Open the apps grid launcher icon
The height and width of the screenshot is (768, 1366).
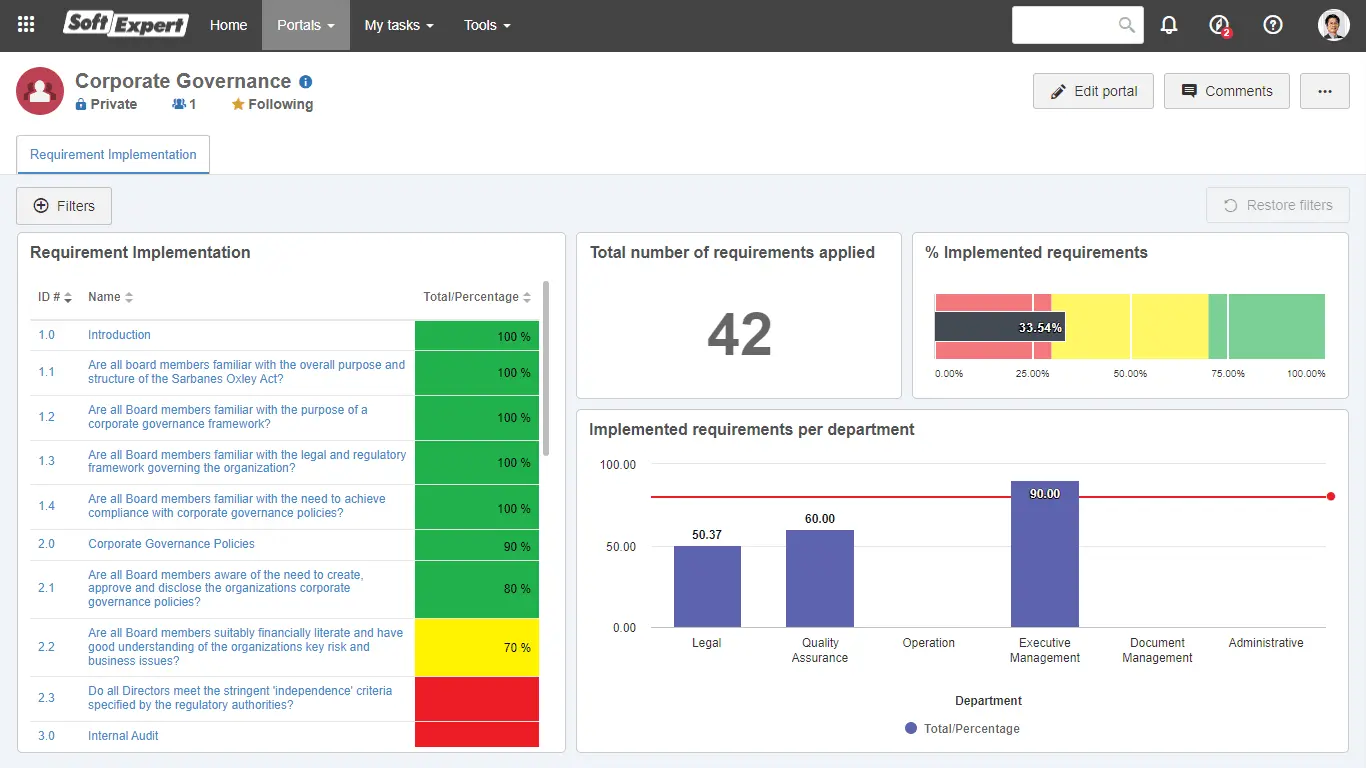click(26, 25)
